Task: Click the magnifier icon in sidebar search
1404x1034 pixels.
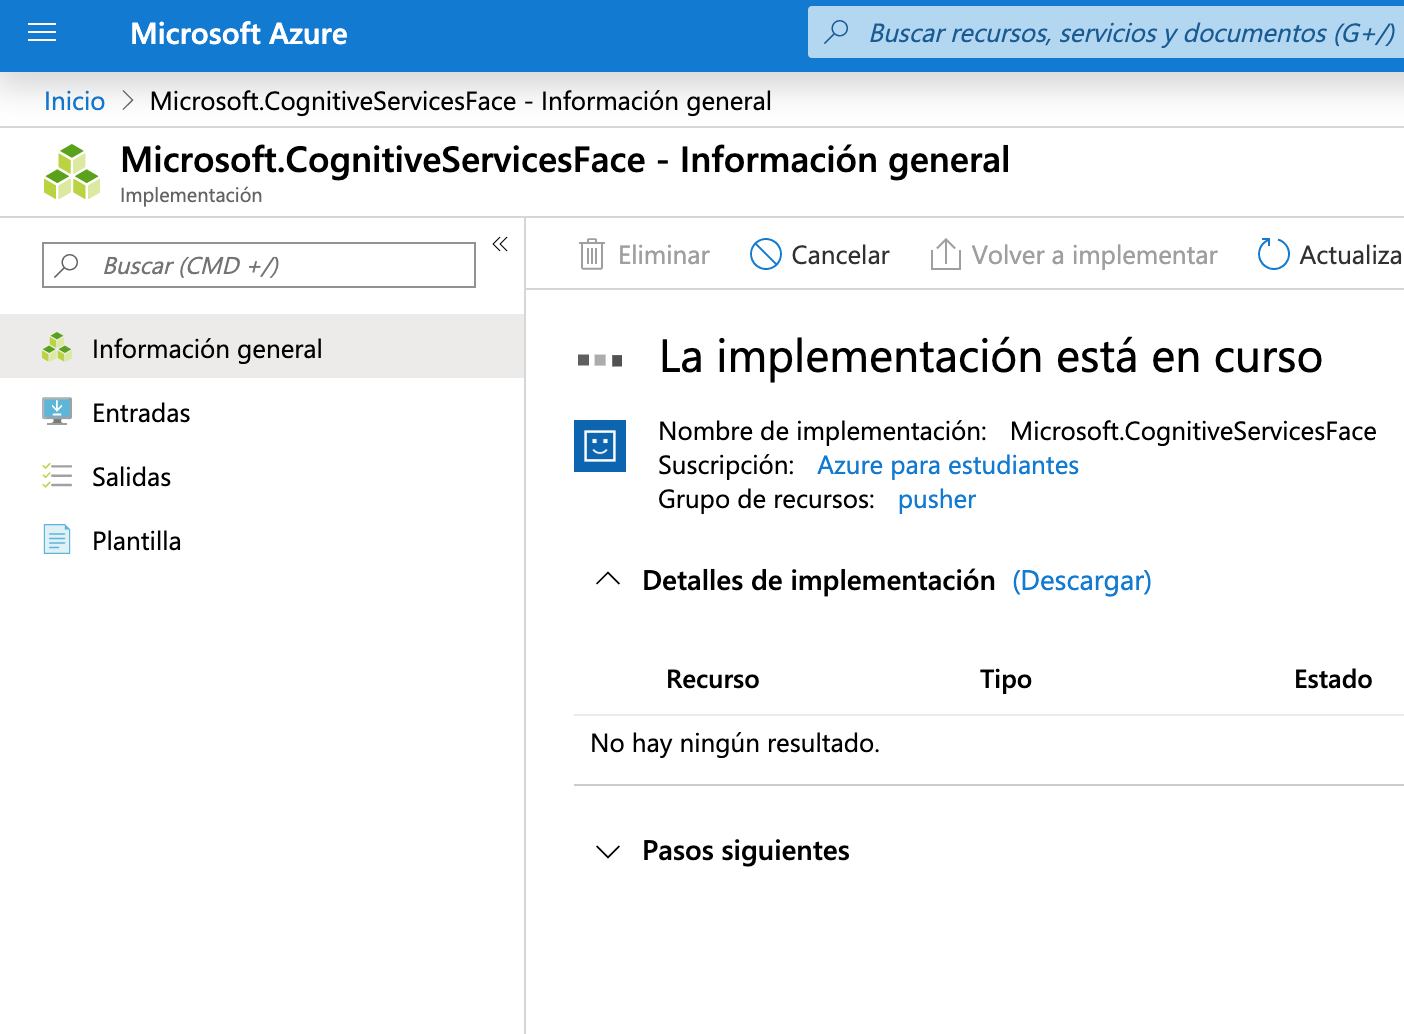Action: (67, 265)
